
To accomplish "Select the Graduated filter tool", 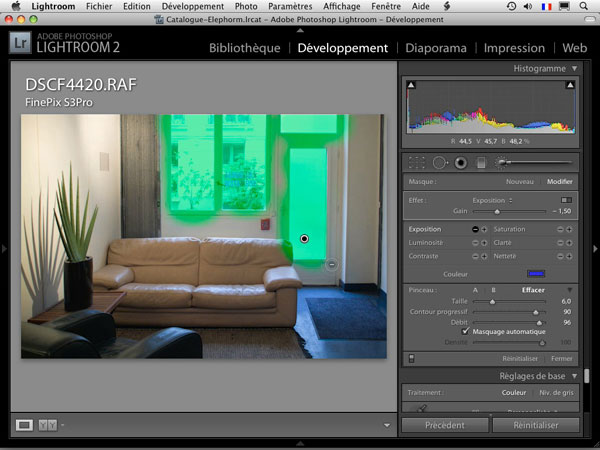I will coord(481,163).
